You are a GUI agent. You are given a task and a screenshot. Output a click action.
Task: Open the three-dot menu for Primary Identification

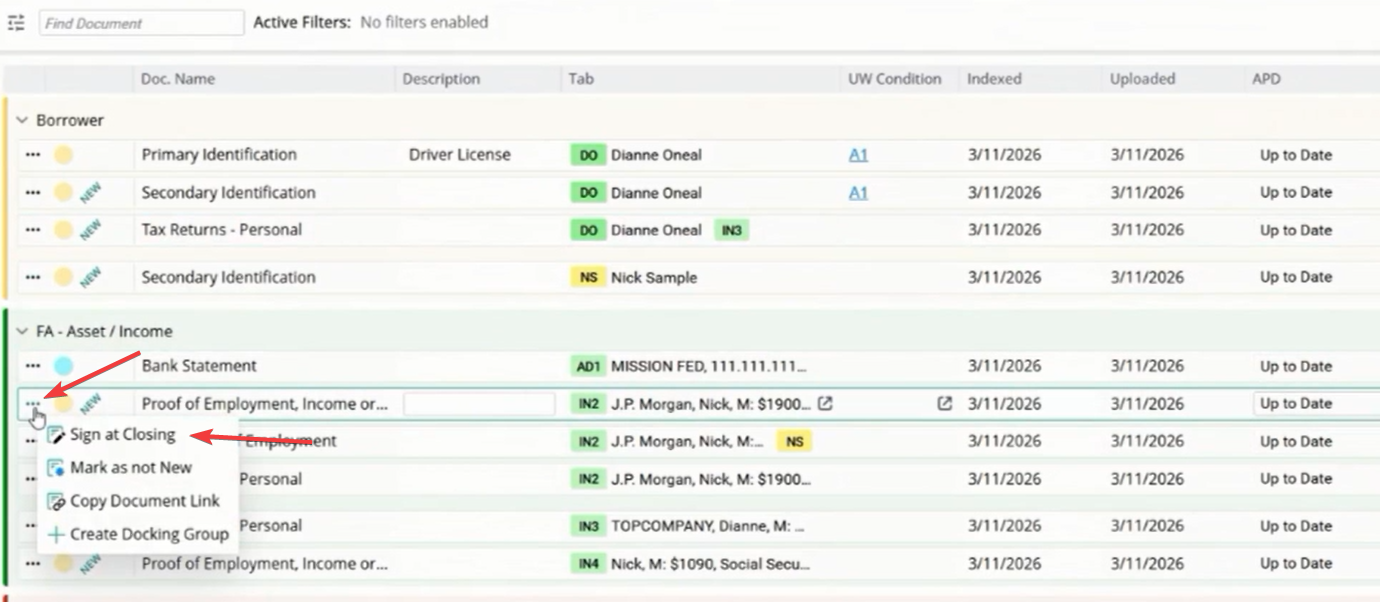[x=33, y=155]
